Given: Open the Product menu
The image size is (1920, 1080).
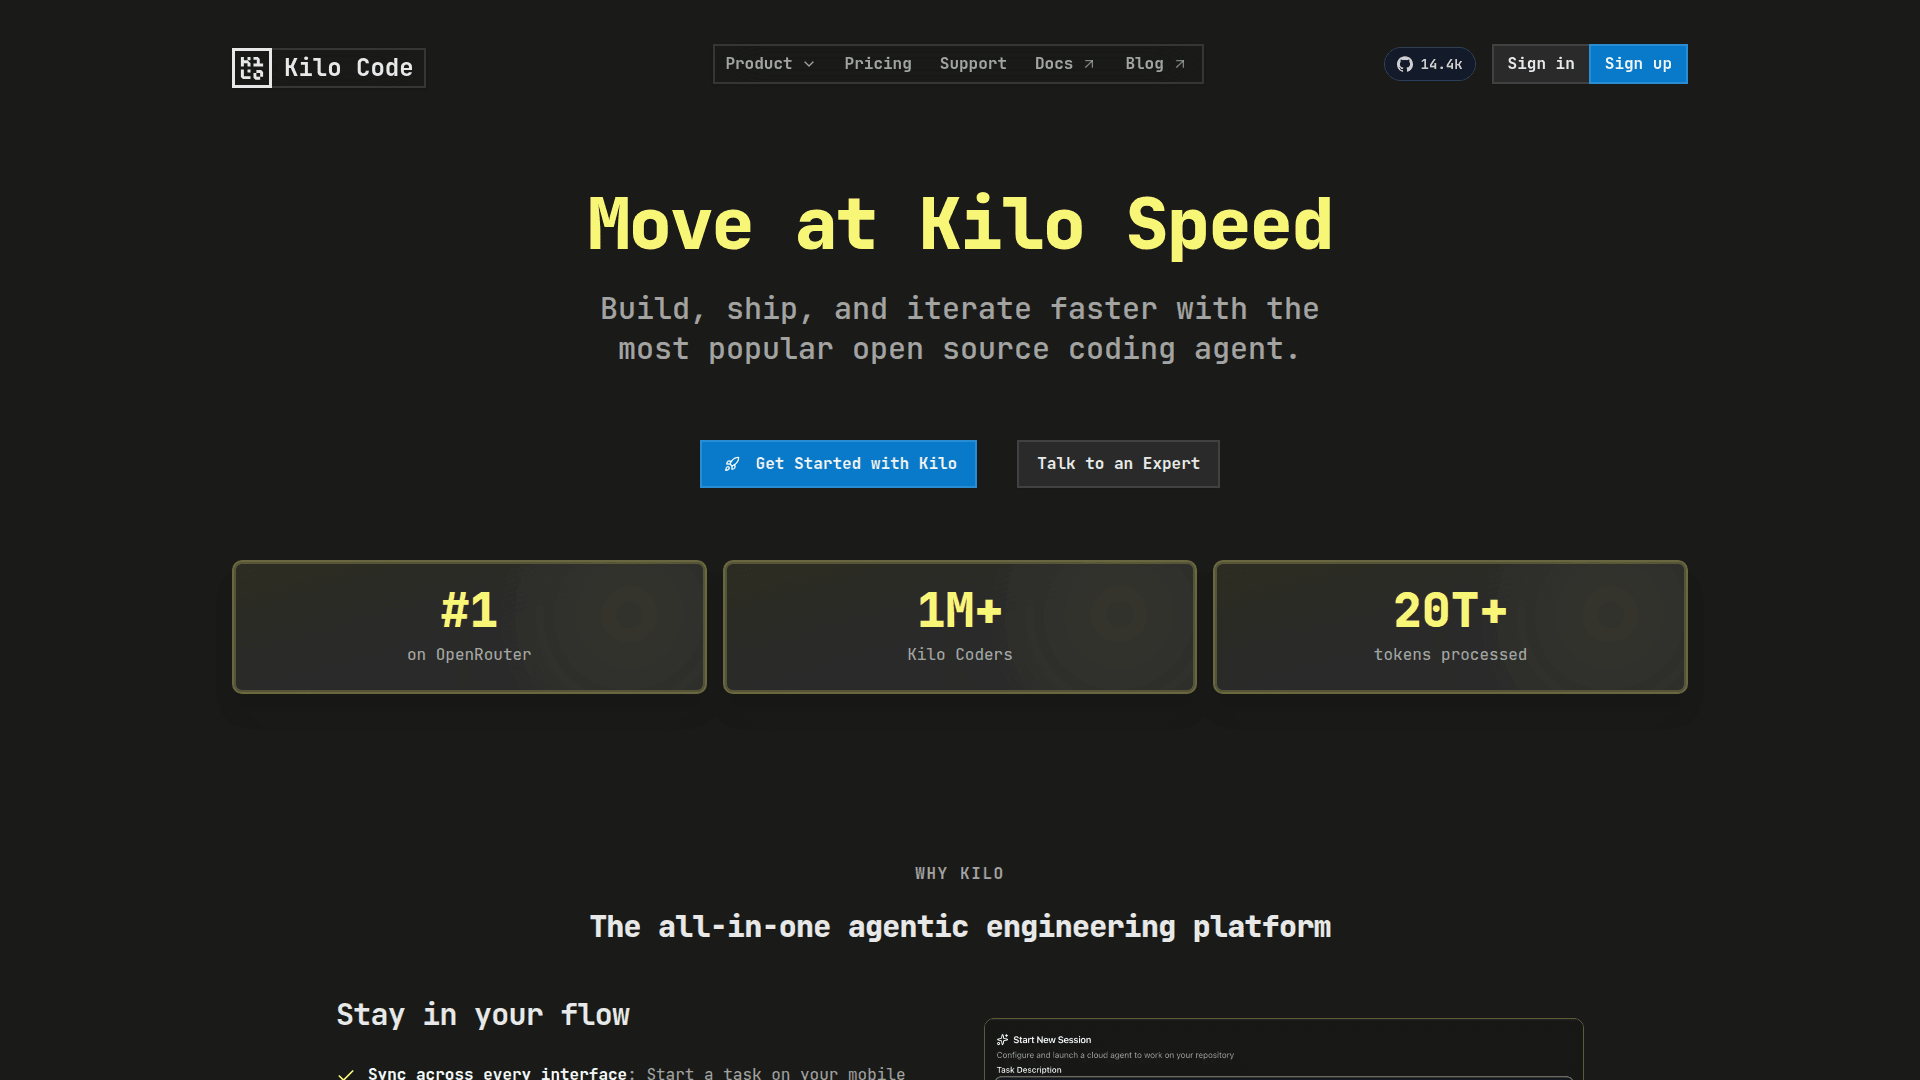Looking at the screenshot, I should (759, 64).
